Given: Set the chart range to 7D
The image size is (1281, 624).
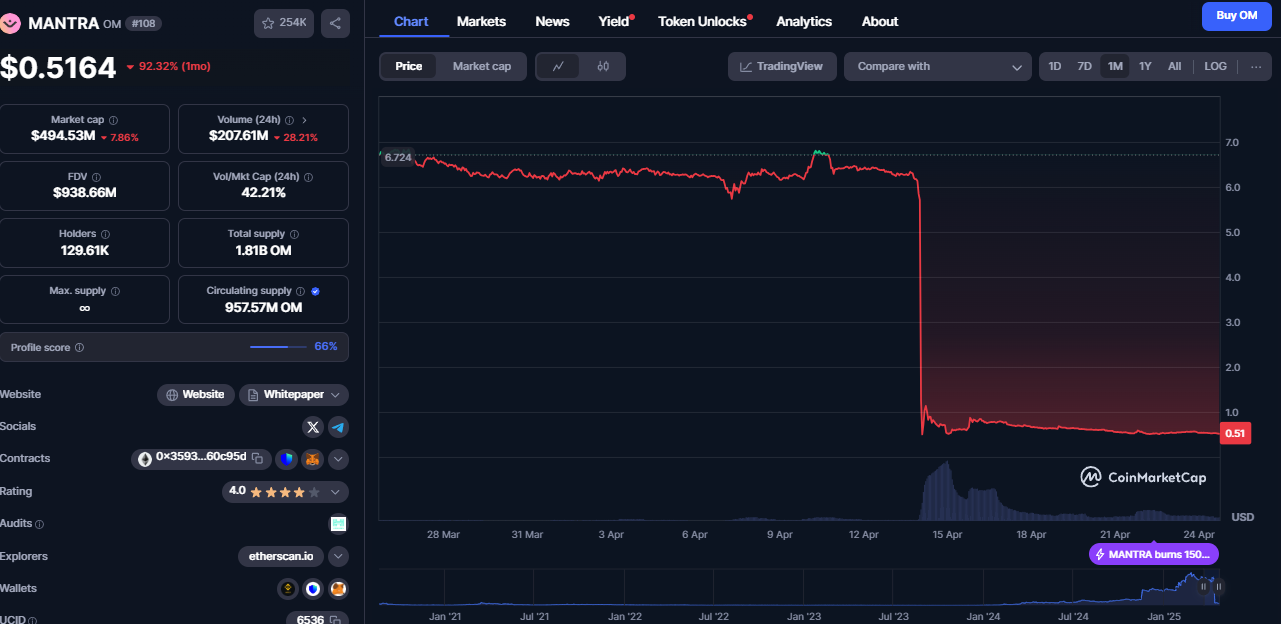Looking at the screenshot, I should (1084, 66).
